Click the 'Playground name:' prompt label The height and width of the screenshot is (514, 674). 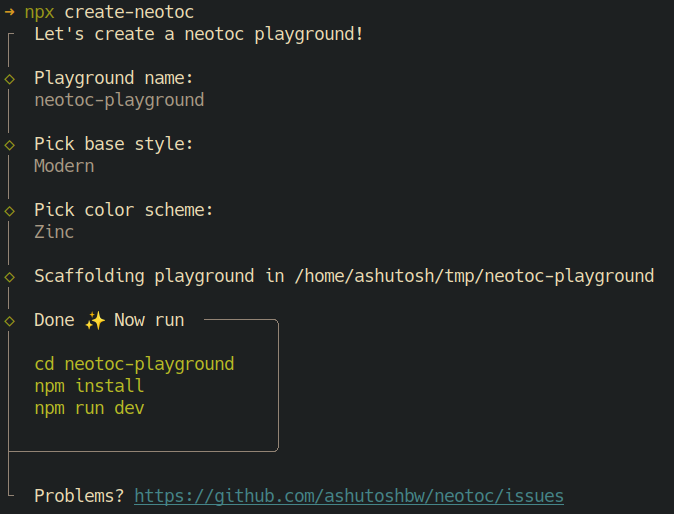(114, 78)
